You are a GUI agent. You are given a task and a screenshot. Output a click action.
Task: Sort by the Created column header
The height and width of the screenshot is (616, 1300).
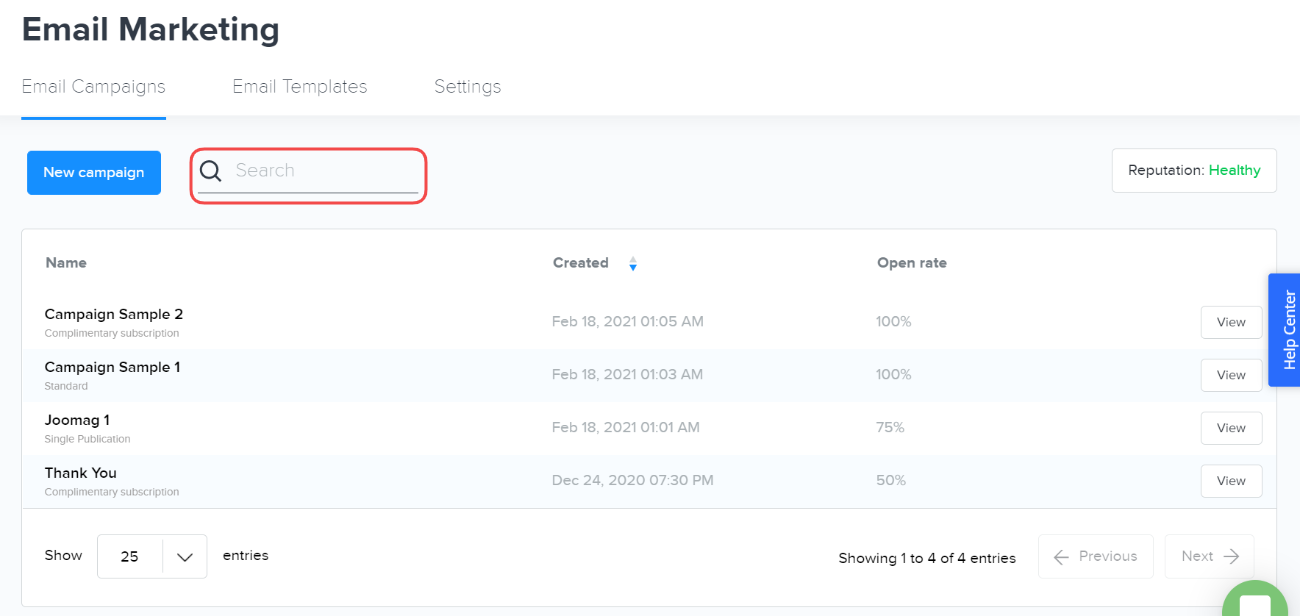pyautogui.click(x=580, y=263)
